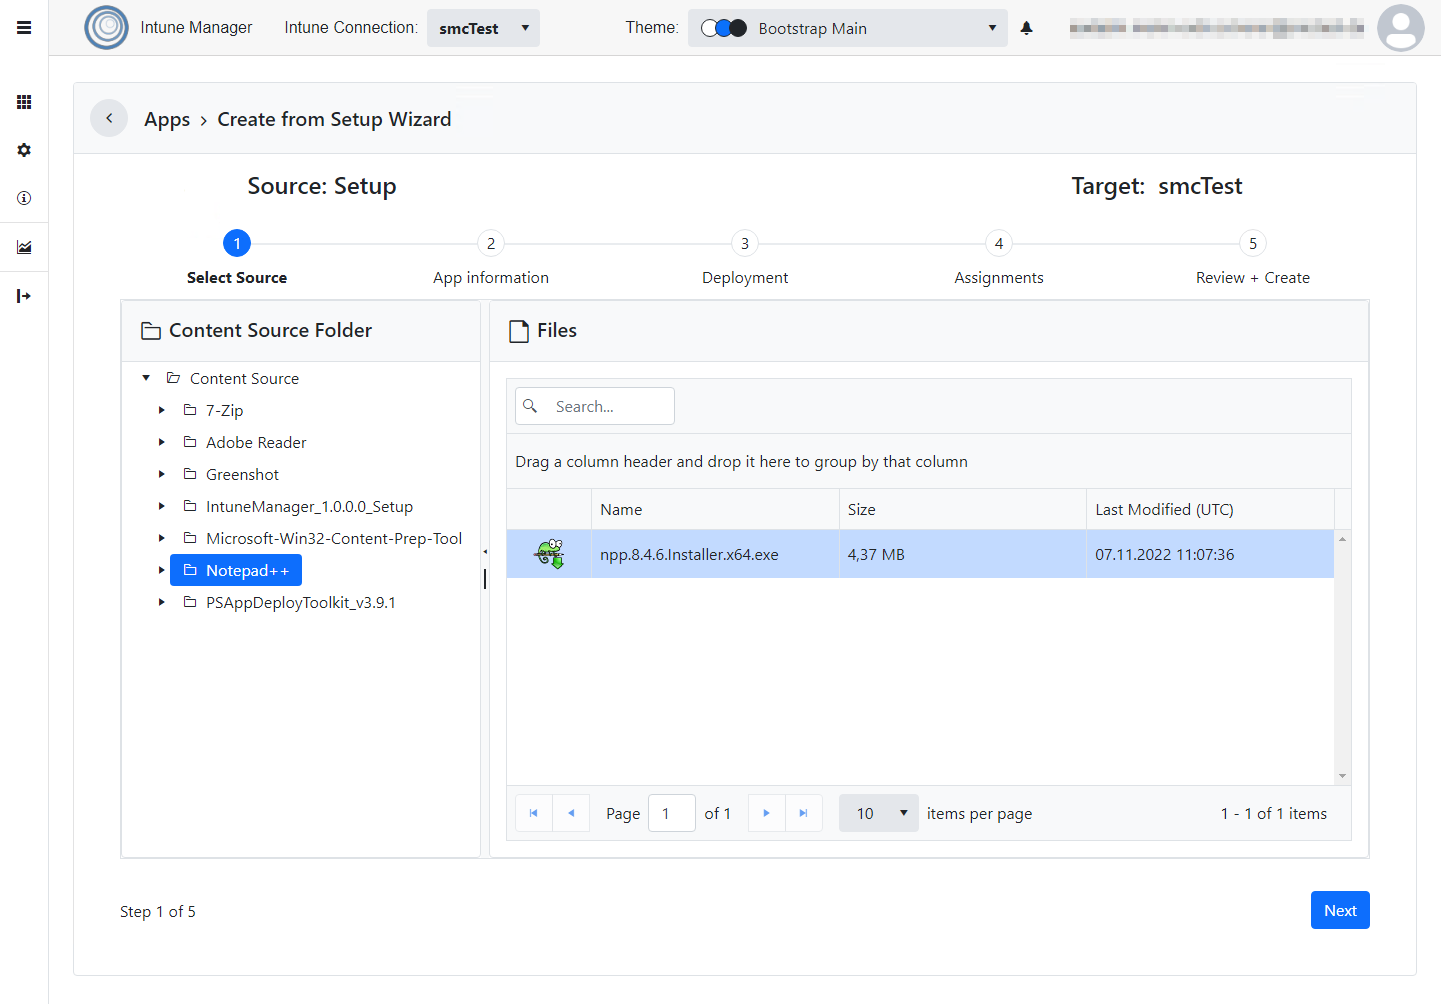Open the user profile avatar
This screenshot has width=1441, height=1004.
(x=1400, y=28)
